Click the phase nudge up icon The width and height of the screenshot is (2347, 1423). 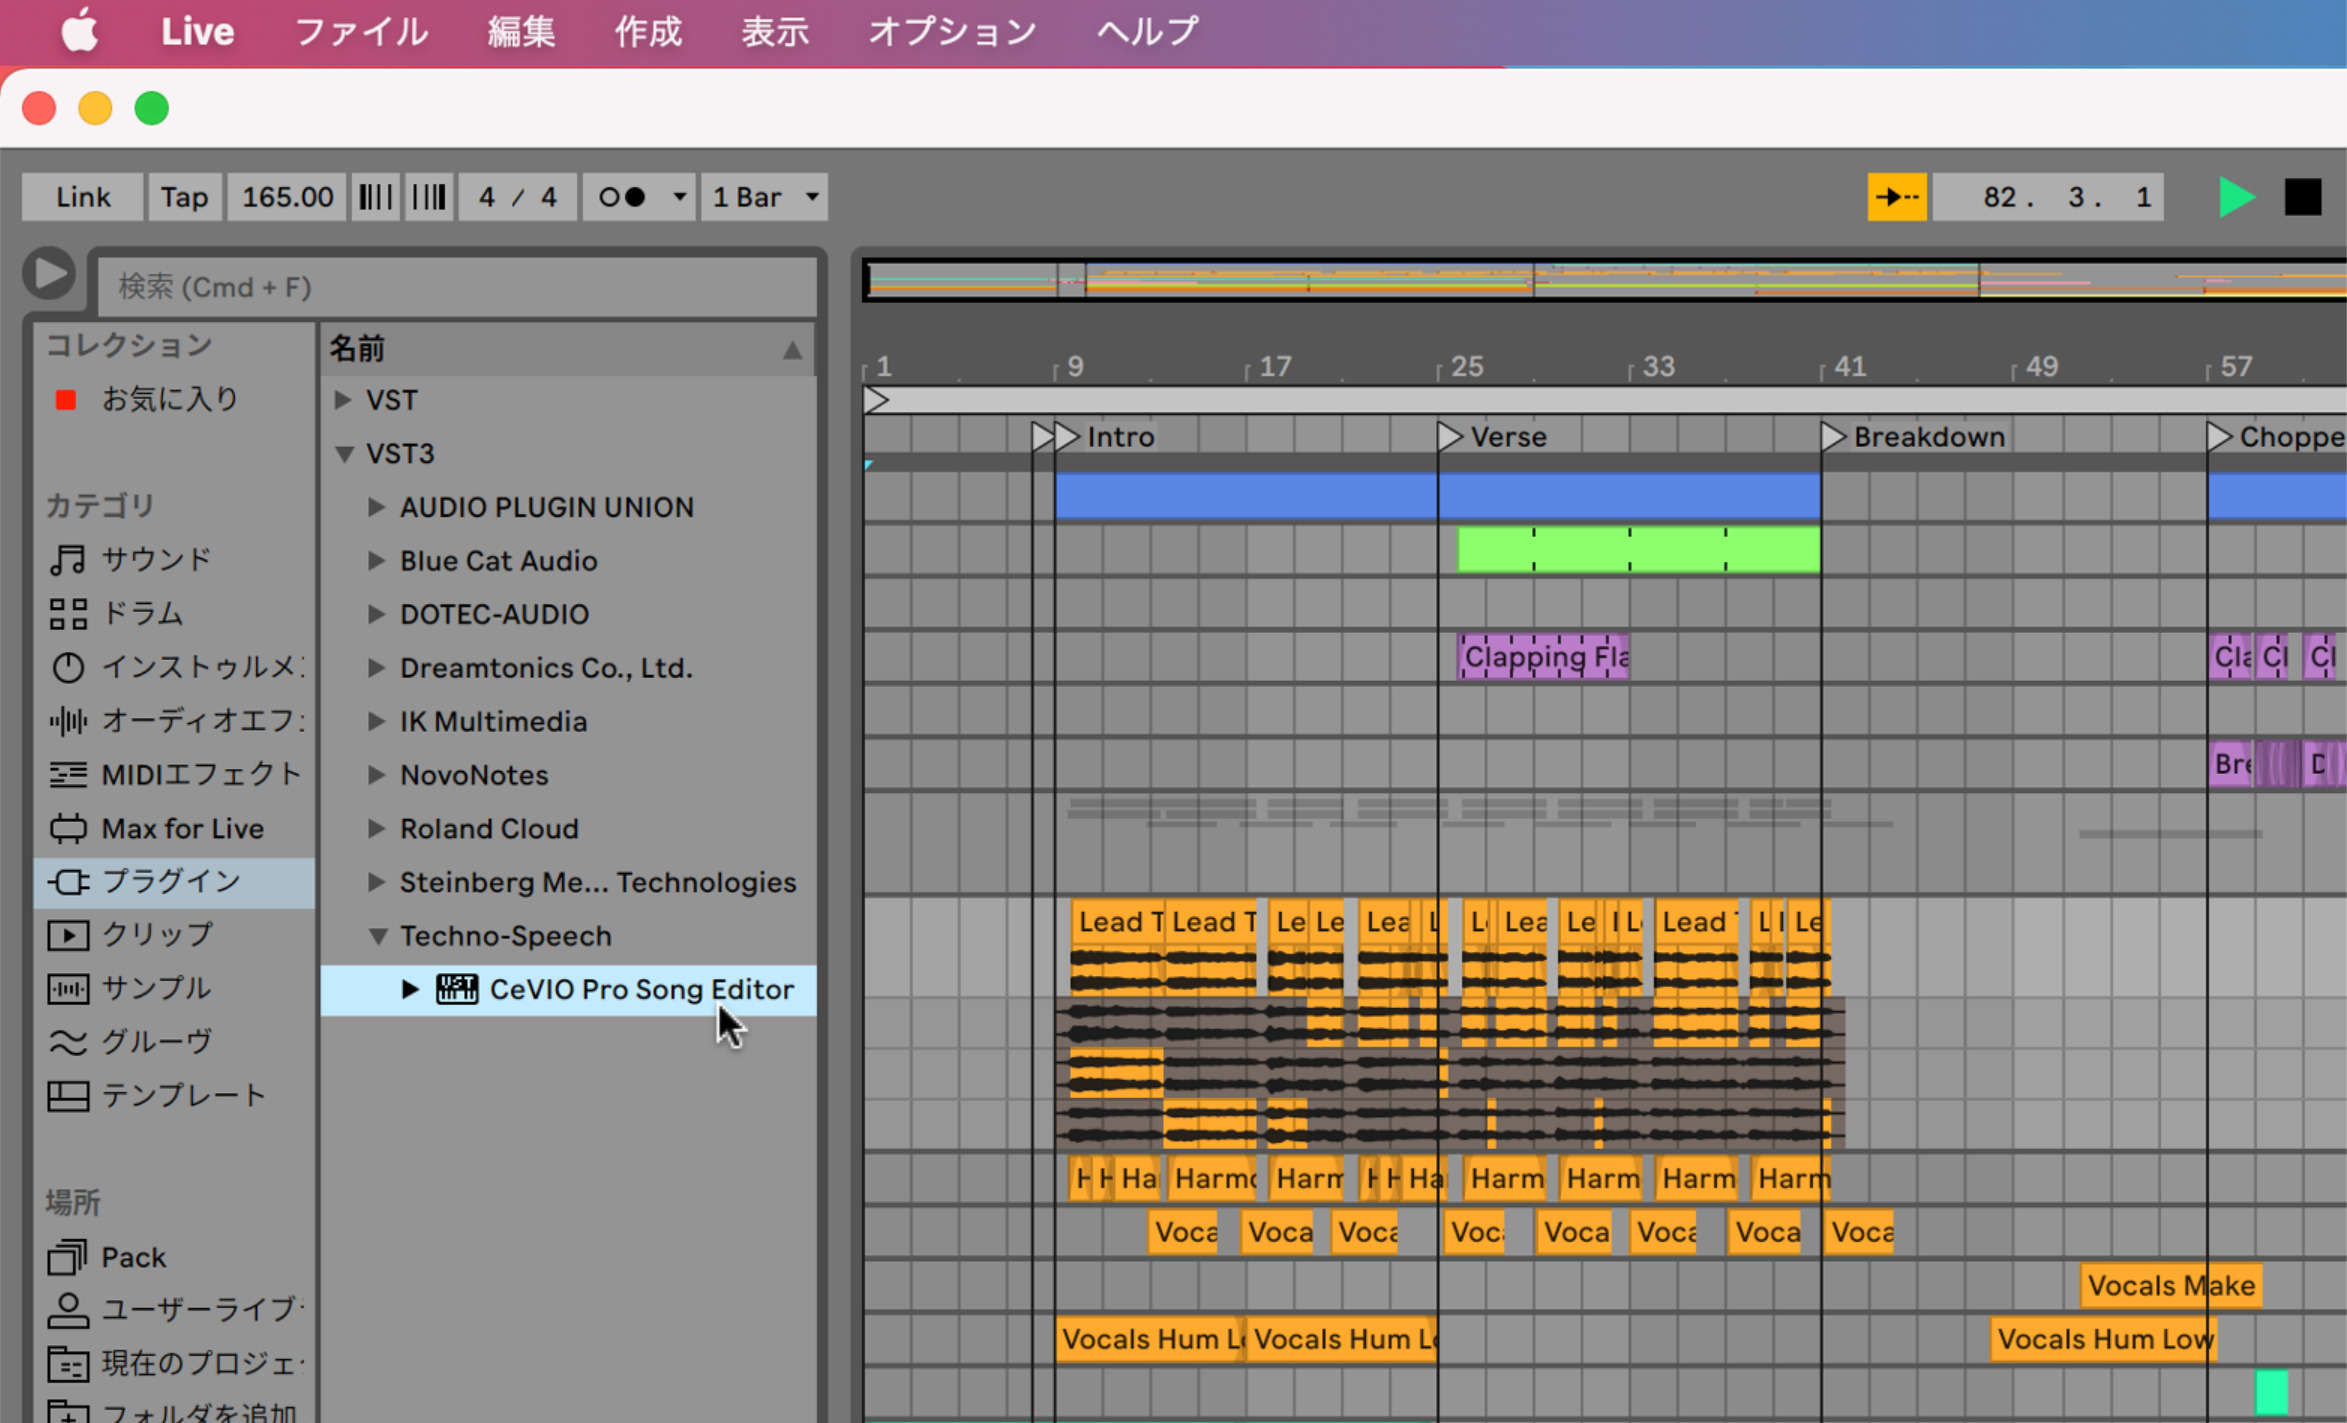pos(430,197)
